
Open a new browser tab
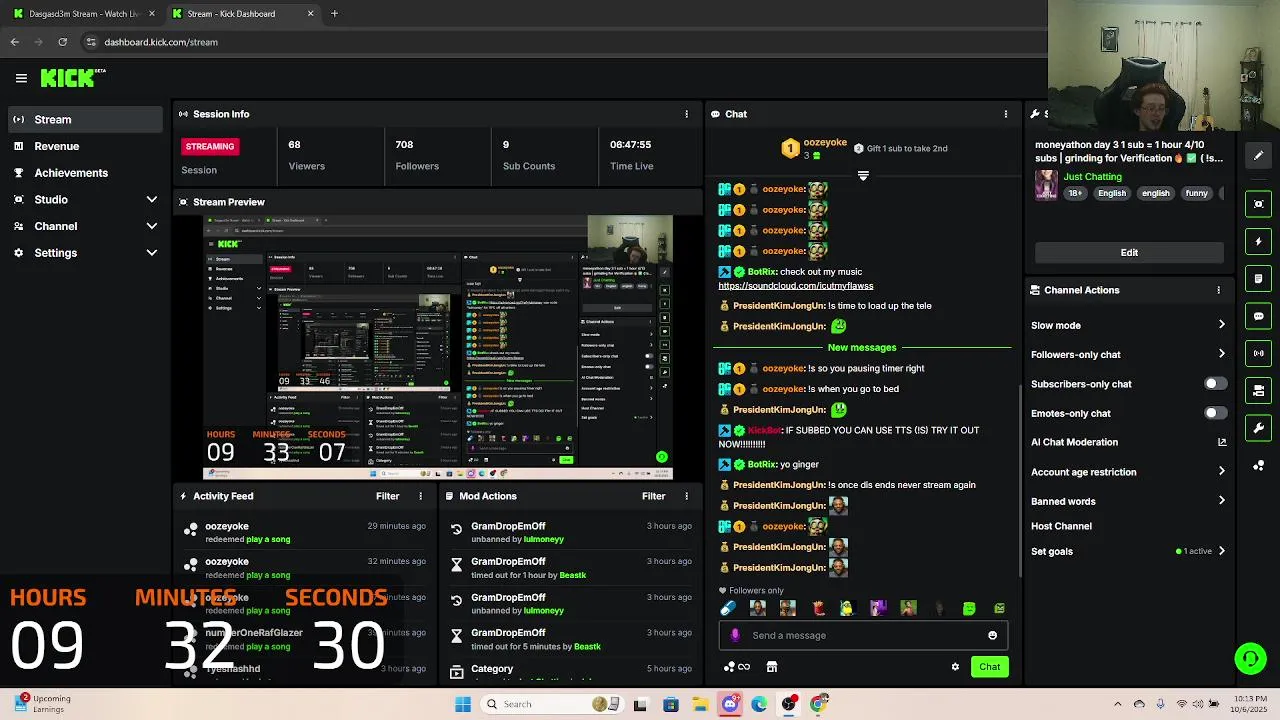pos(334,14)
